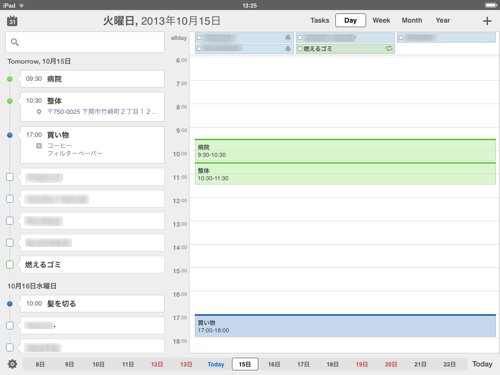Open the 整体 10:30-11:30 calendar block

345,174
